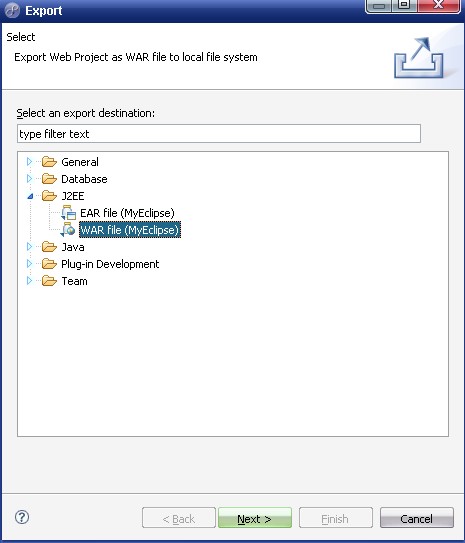Screen dimensions: 465x543
Task: Click the Plug-in Development folder icon
Action: pyautogui.click(x=49, y=264)
